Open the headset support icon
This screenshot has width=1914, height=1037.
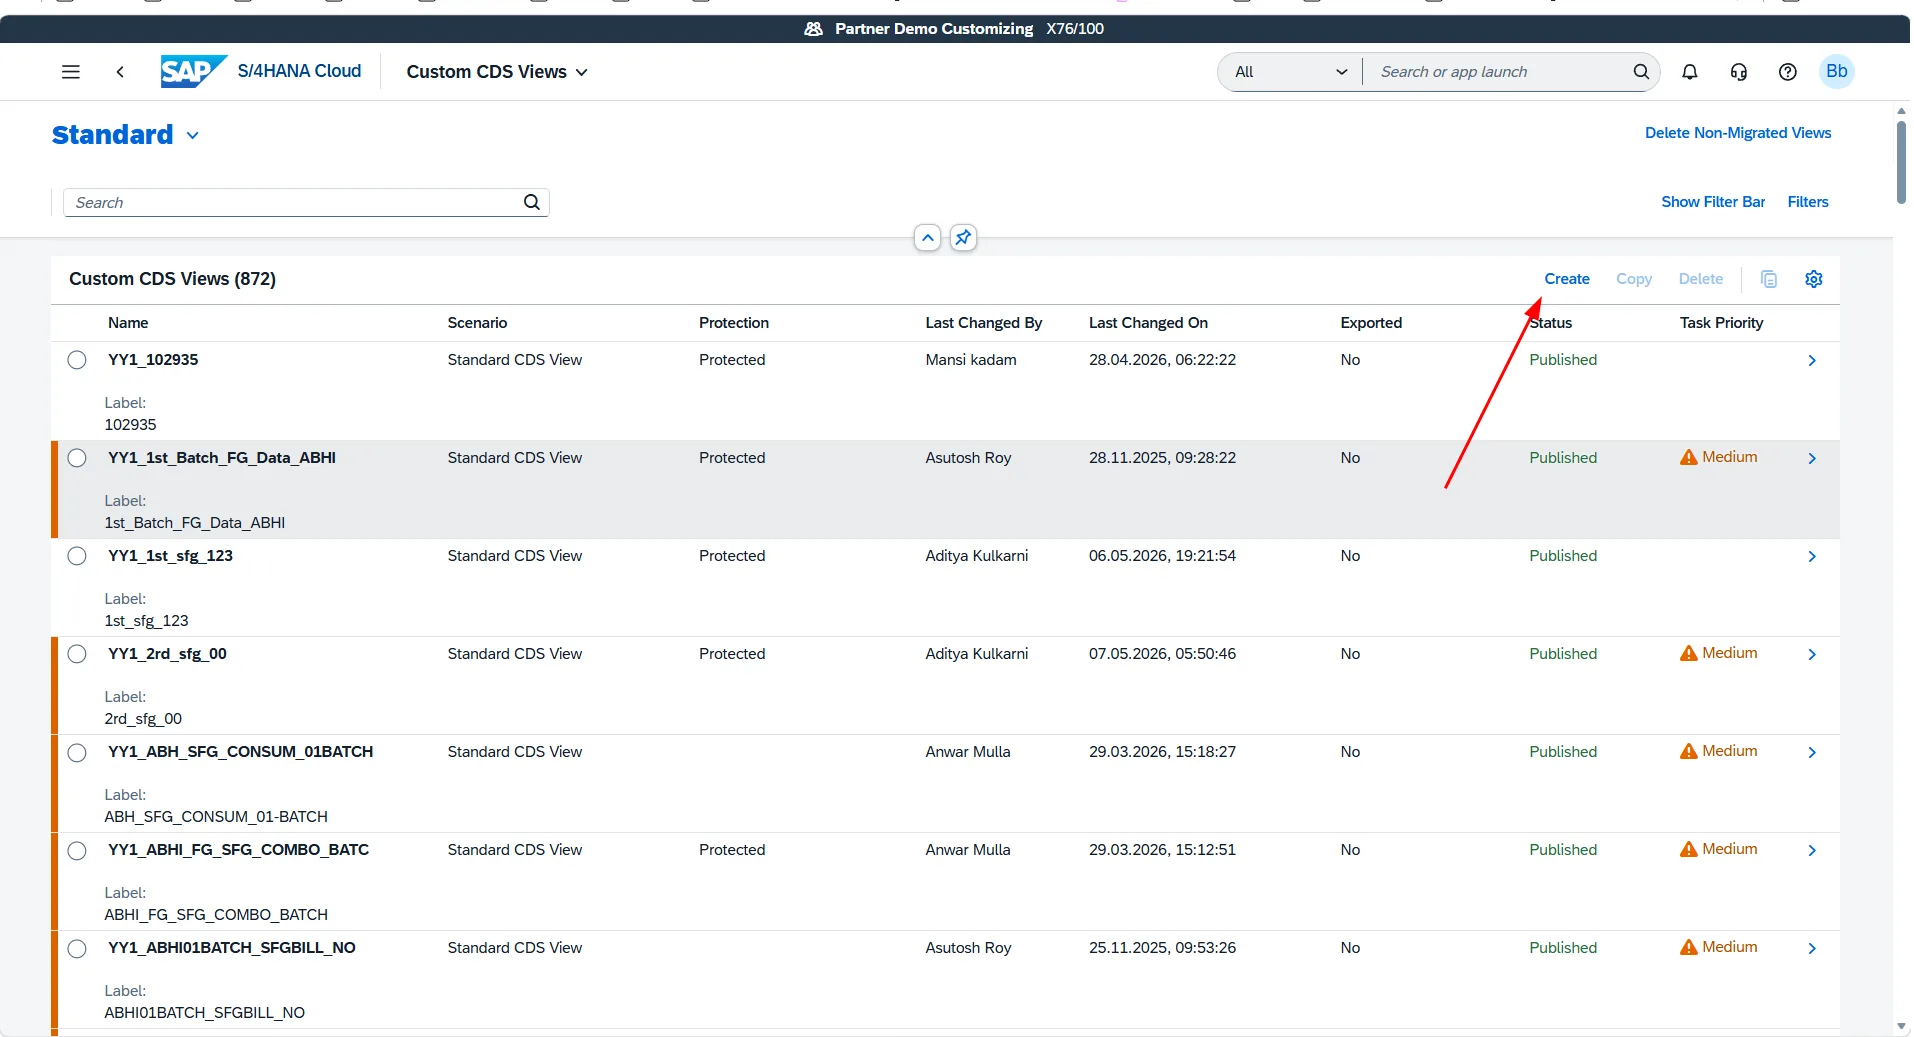tap(1739, 72)
